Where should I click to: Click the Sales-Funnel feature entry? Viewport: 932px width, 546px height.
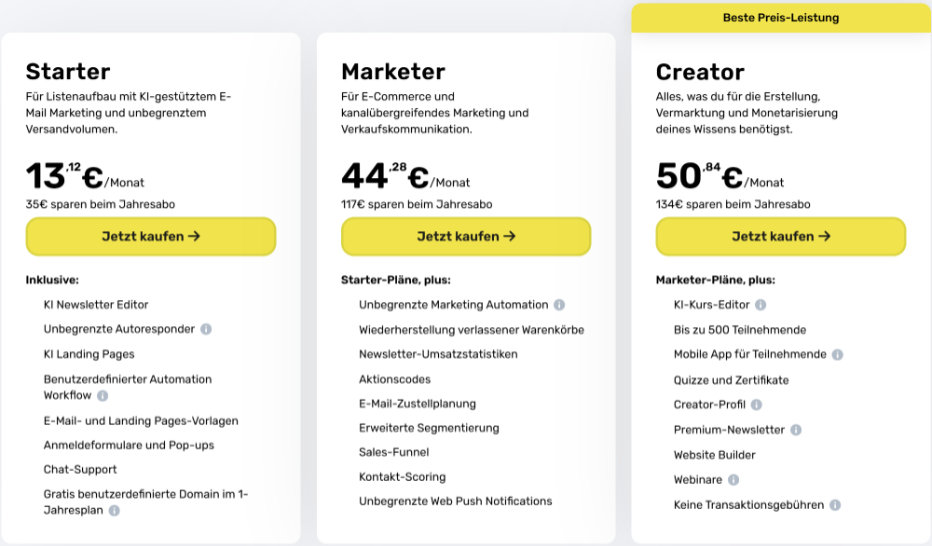click(x=394, y=452)
